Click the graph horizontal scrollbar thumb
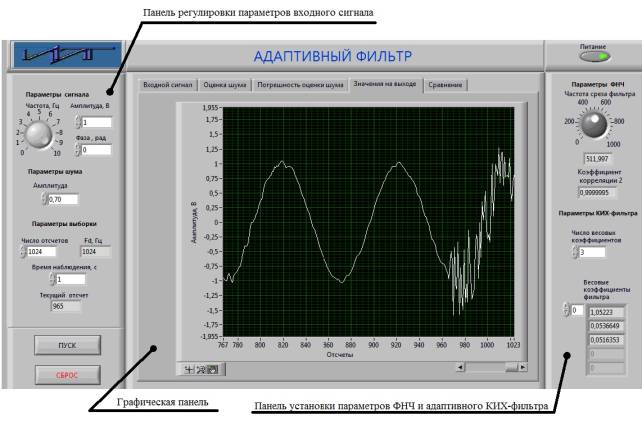The height and width of the screenshot is (425, 642). [x=511, y=367]
